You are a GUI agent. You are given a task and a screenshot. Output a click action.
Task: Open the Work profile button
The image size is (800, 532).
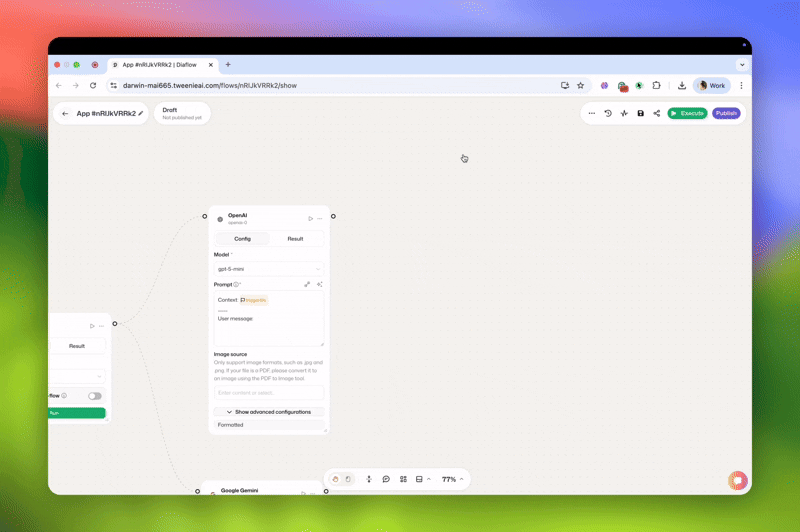pos(712,85)
